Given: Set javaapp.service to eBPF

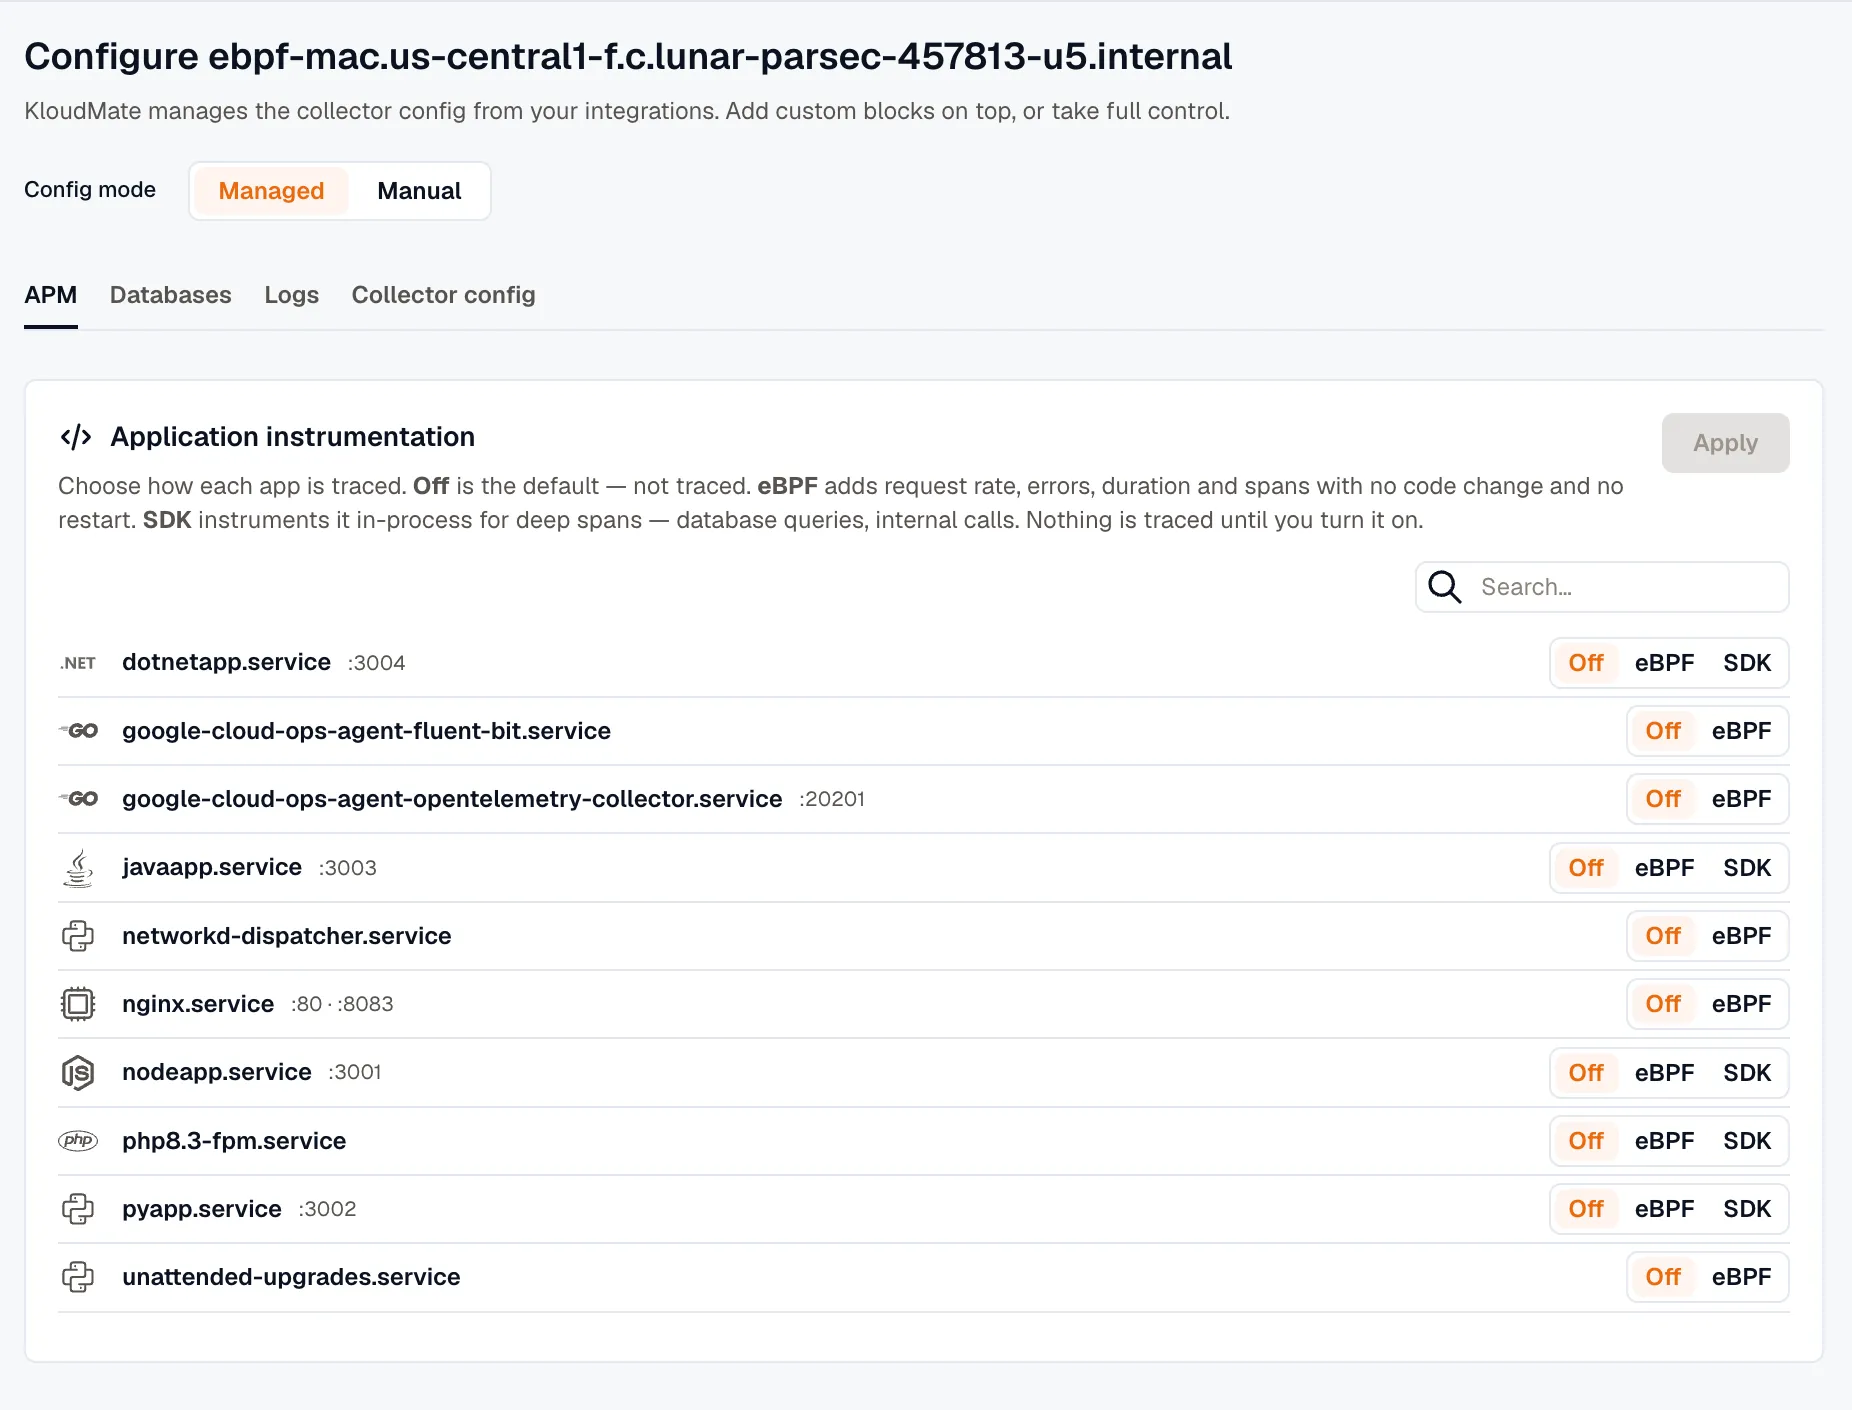Looking at the screenshot, I should pos(1664,868).
